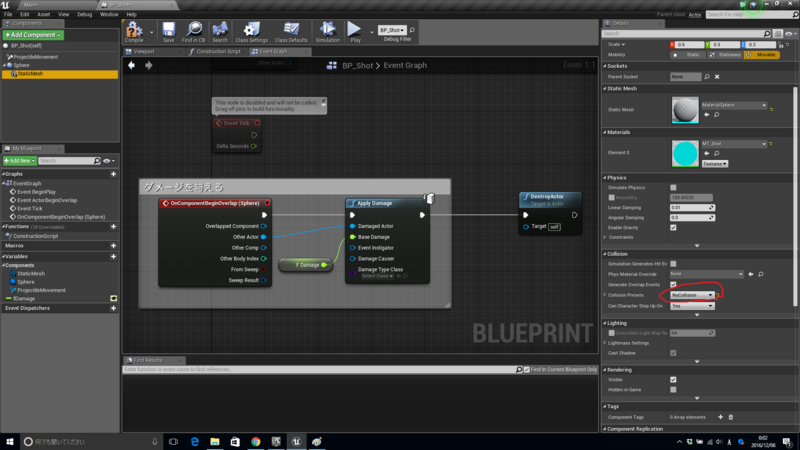
Task: Open Collision Presets dropdown
Action: tap(692, 295)
